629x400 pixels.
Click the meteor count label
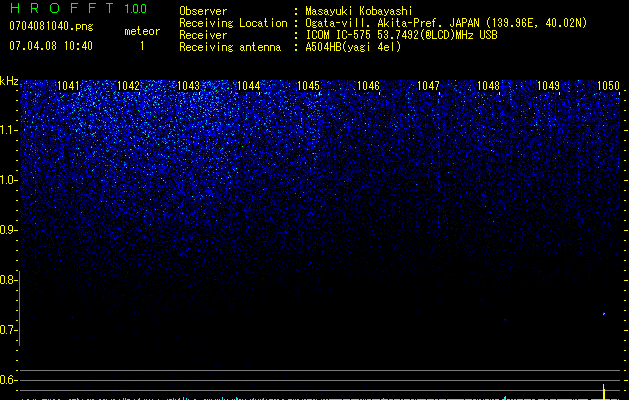pos(142,31)
